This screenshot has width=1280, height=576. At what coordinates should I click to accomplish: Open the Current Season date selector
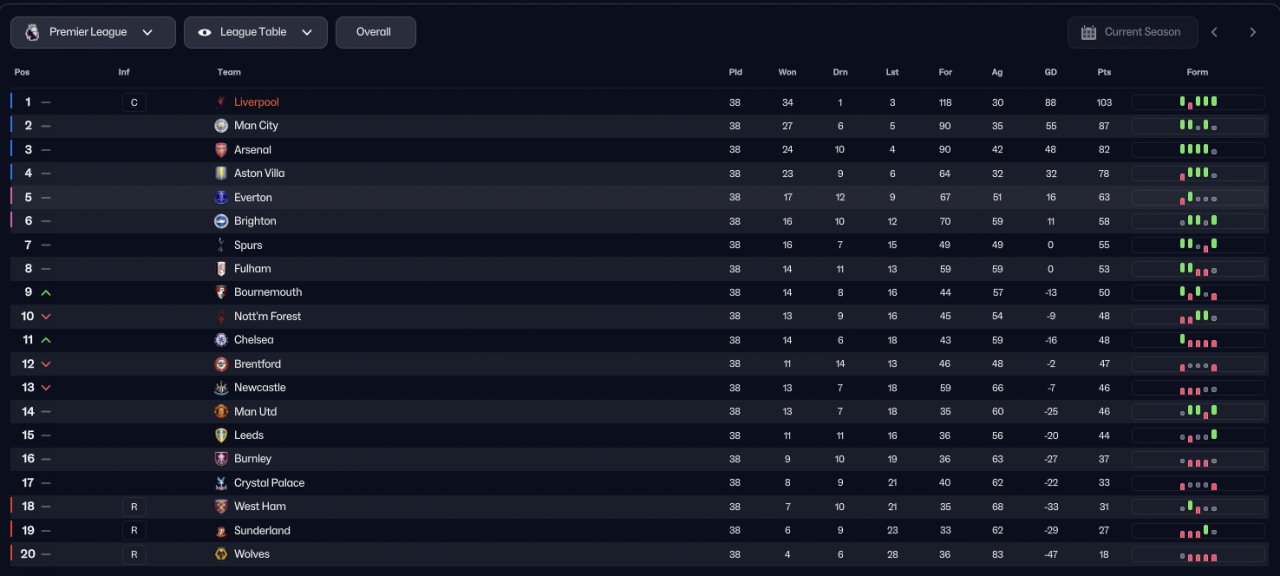click(x=1131, y=32)
